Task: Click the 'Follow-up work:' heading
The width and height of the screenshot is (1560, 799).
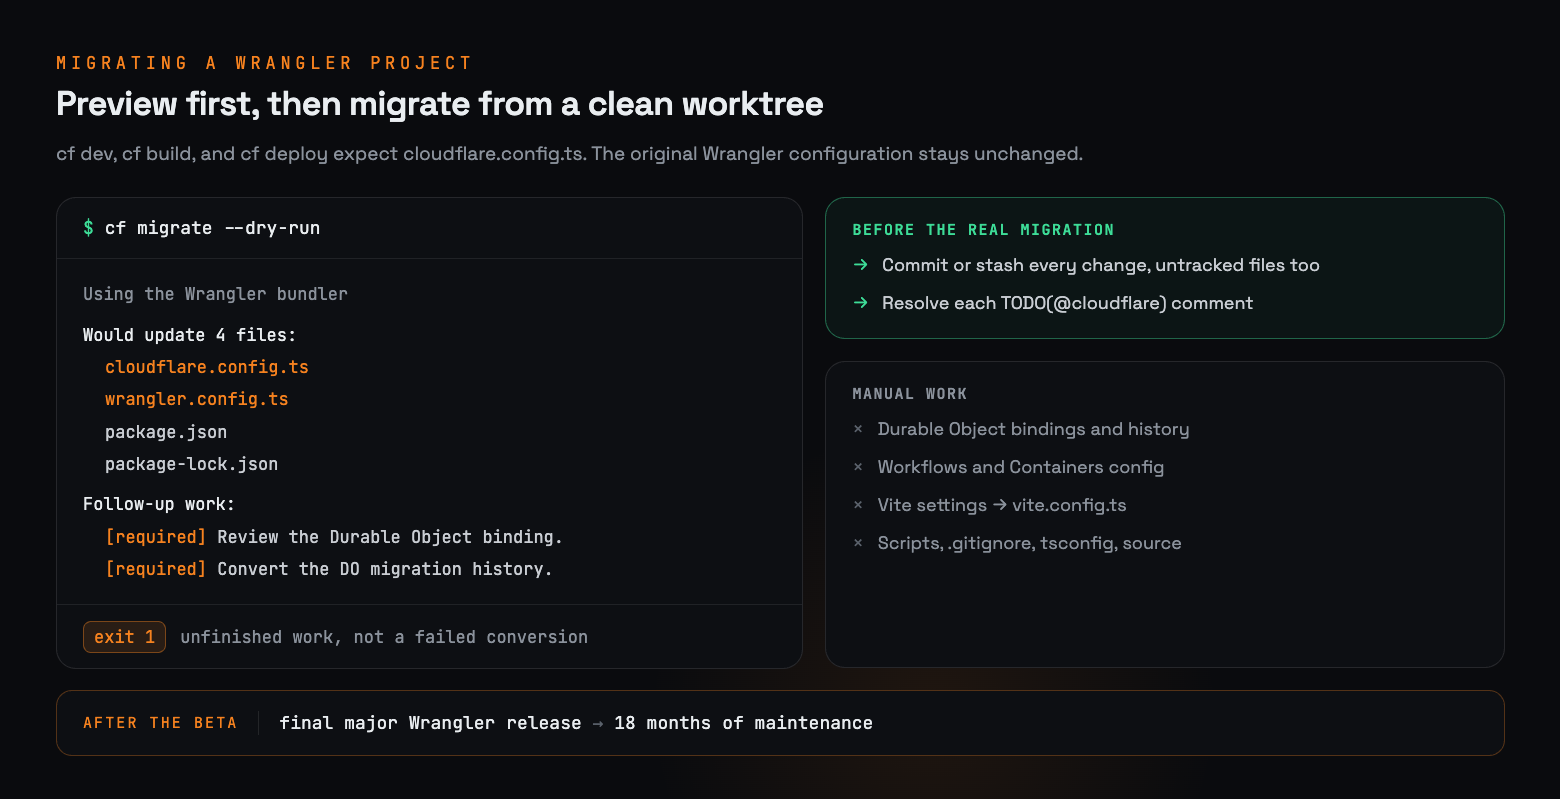Action: click(x=159, y=504)
